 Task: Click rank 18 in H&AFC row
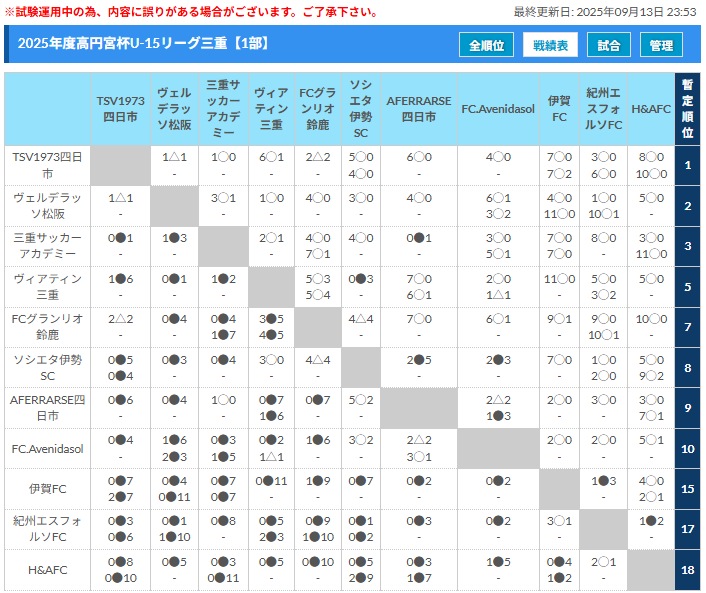688,570
